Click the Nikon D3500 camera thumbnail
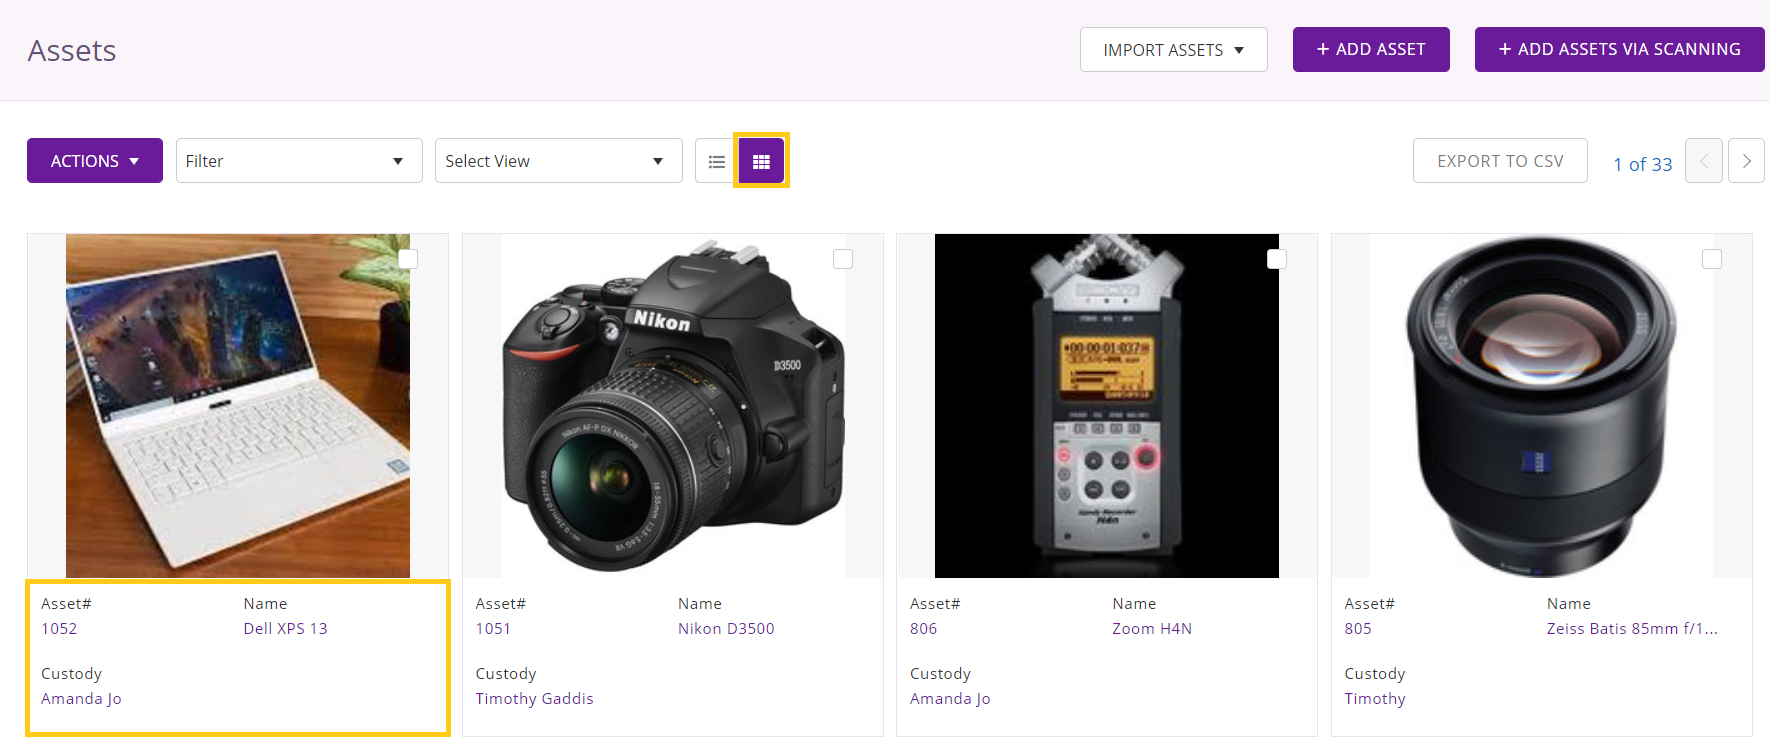Screen dimensions: 1769x746 673,406
